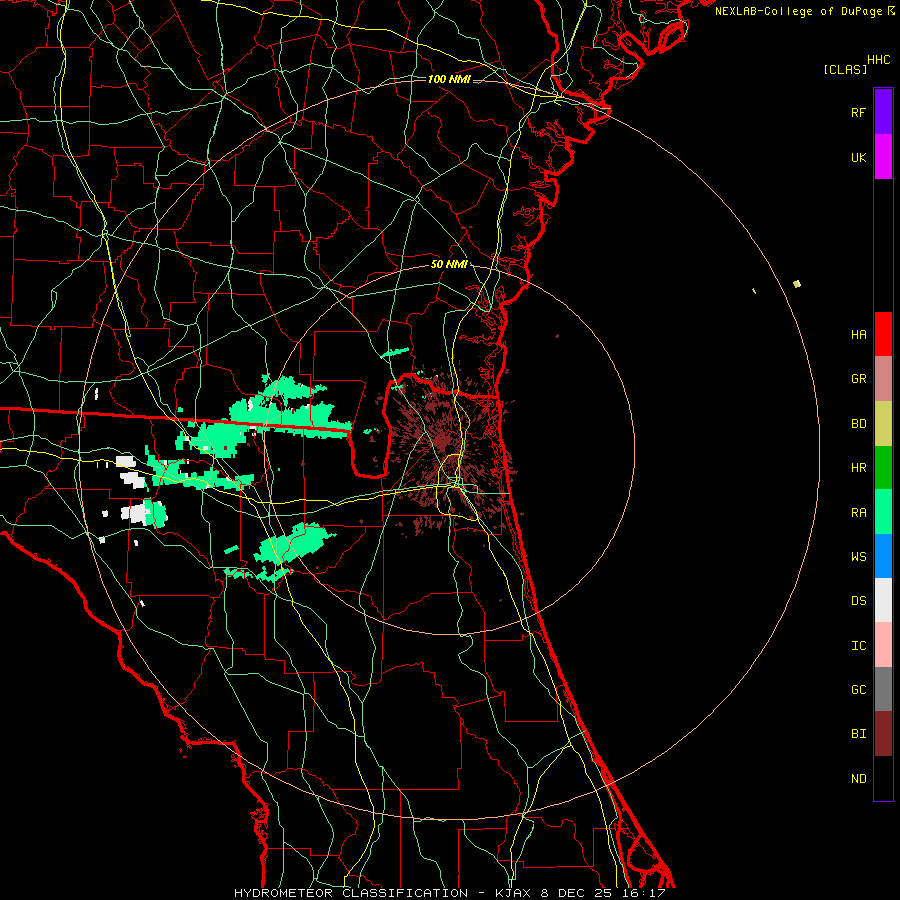Select the BD yellow legend block
The width and height of the screenshot is (900, 900).
tap(883, 424)
